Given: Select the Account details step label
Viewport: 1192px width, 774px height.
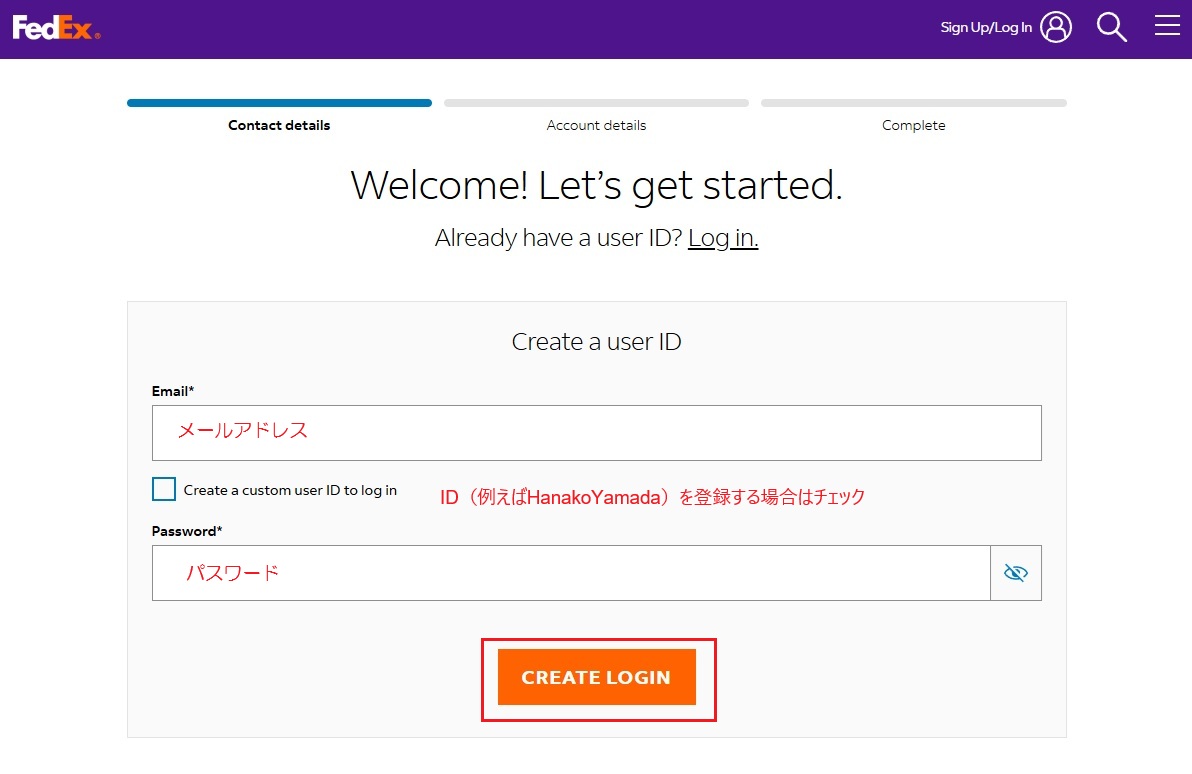Looking at the screenshot, I should point(596,126).
